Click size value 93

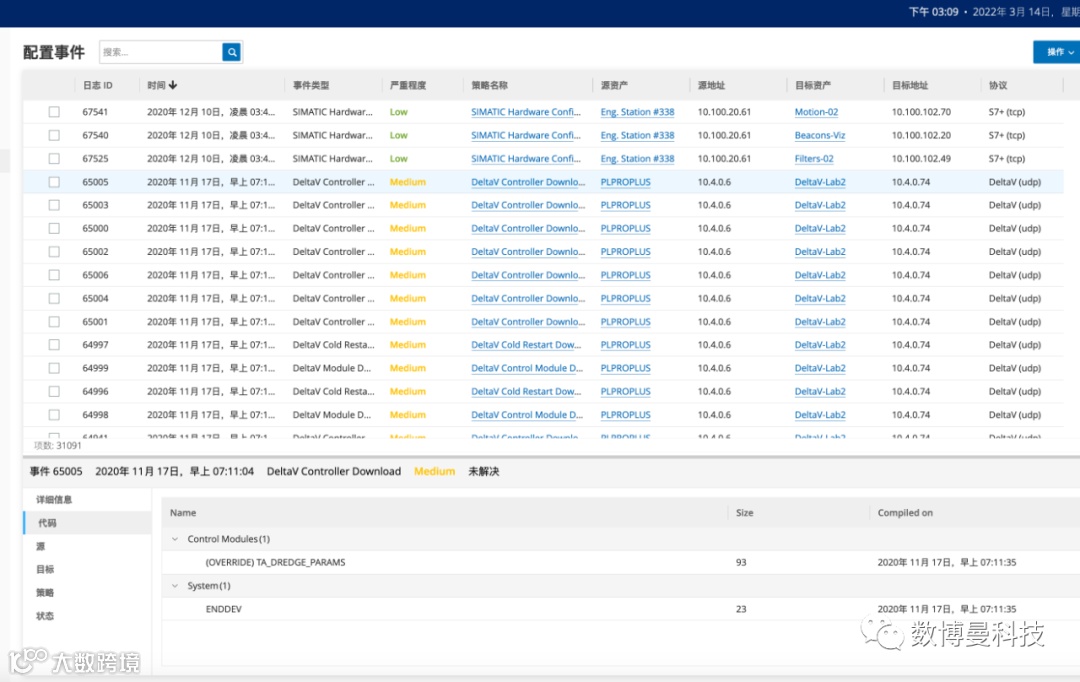(x=741, y=562)
